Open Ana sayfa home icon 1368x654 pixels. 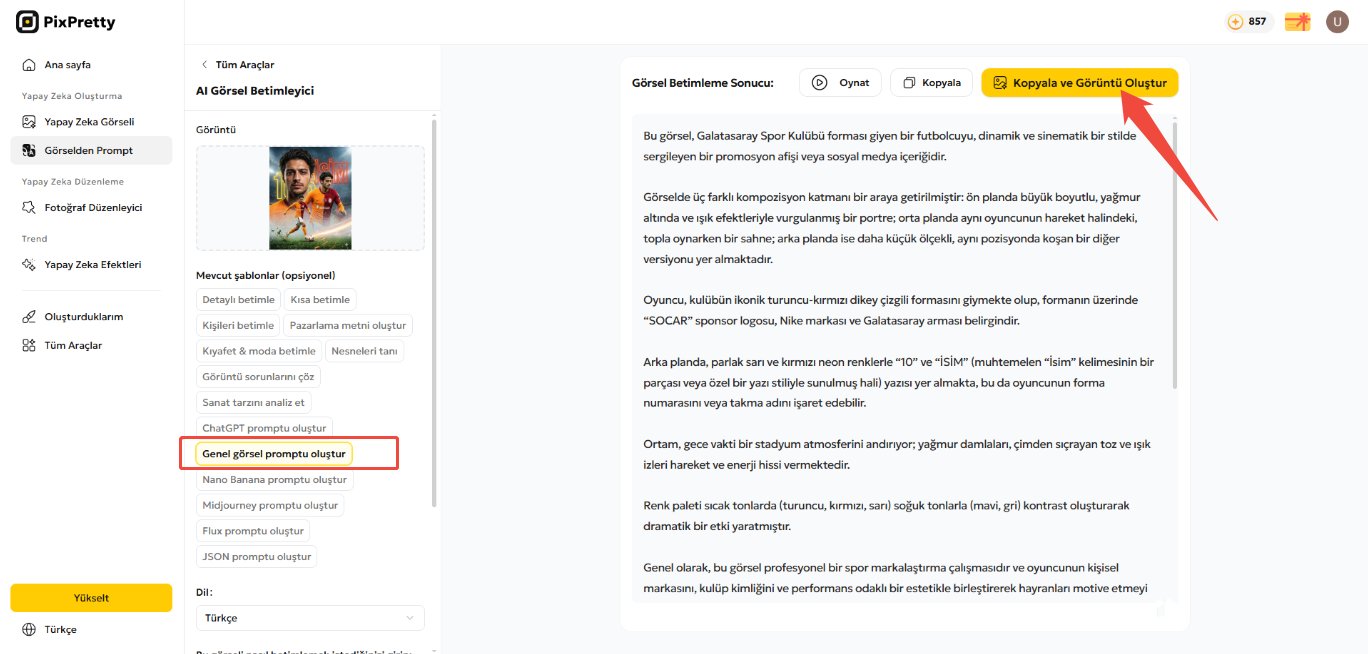point(29,65)
